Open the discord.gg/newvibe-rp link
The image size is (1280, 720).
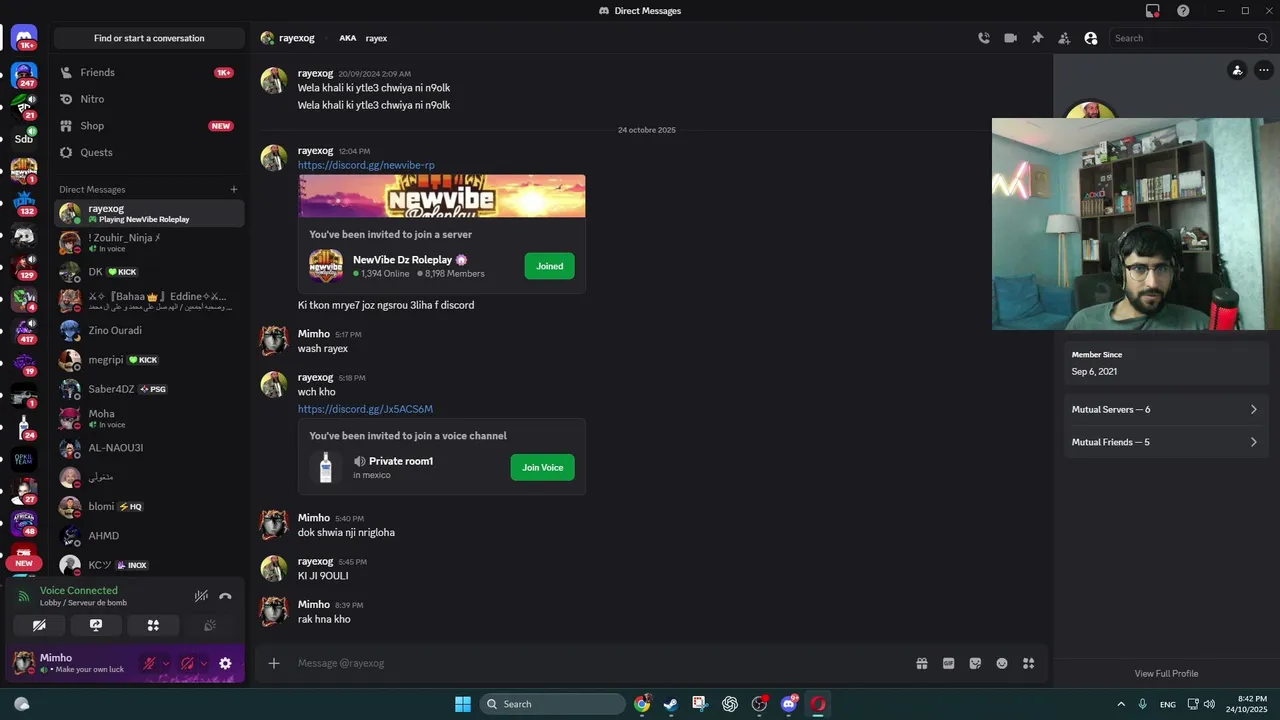[366, 165]
